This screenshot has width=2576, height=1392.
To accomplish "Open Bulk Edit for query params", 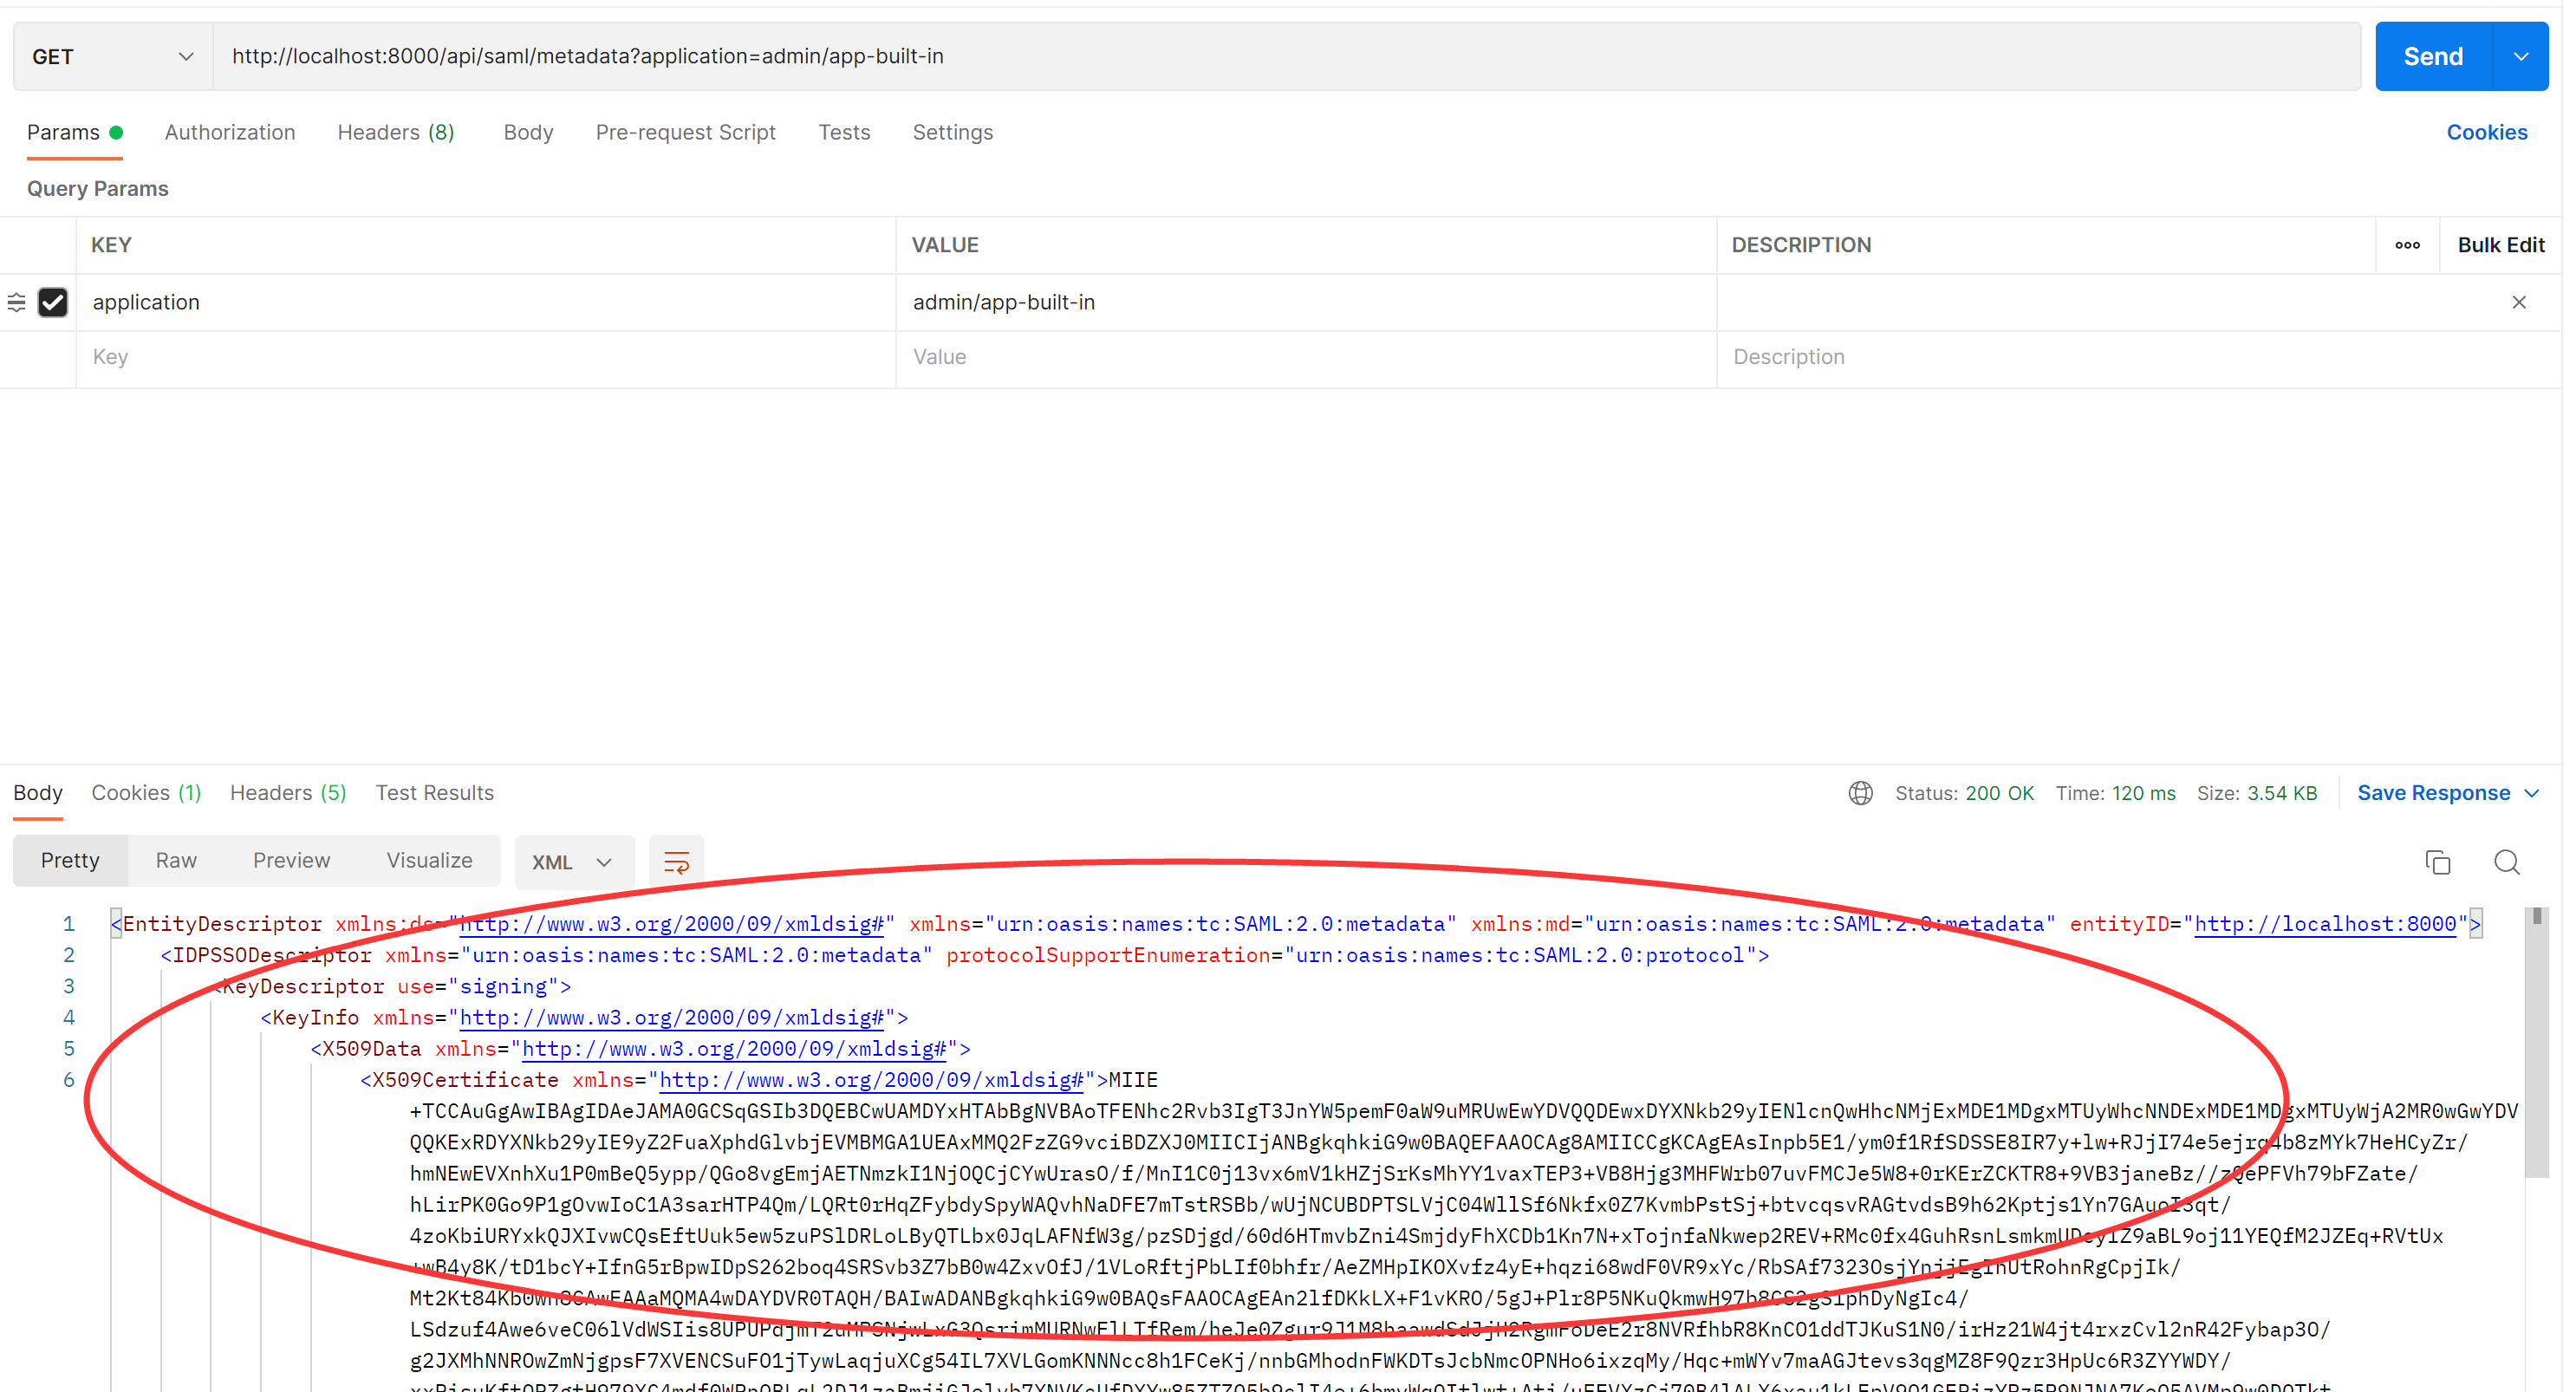I will (2500, 245).
